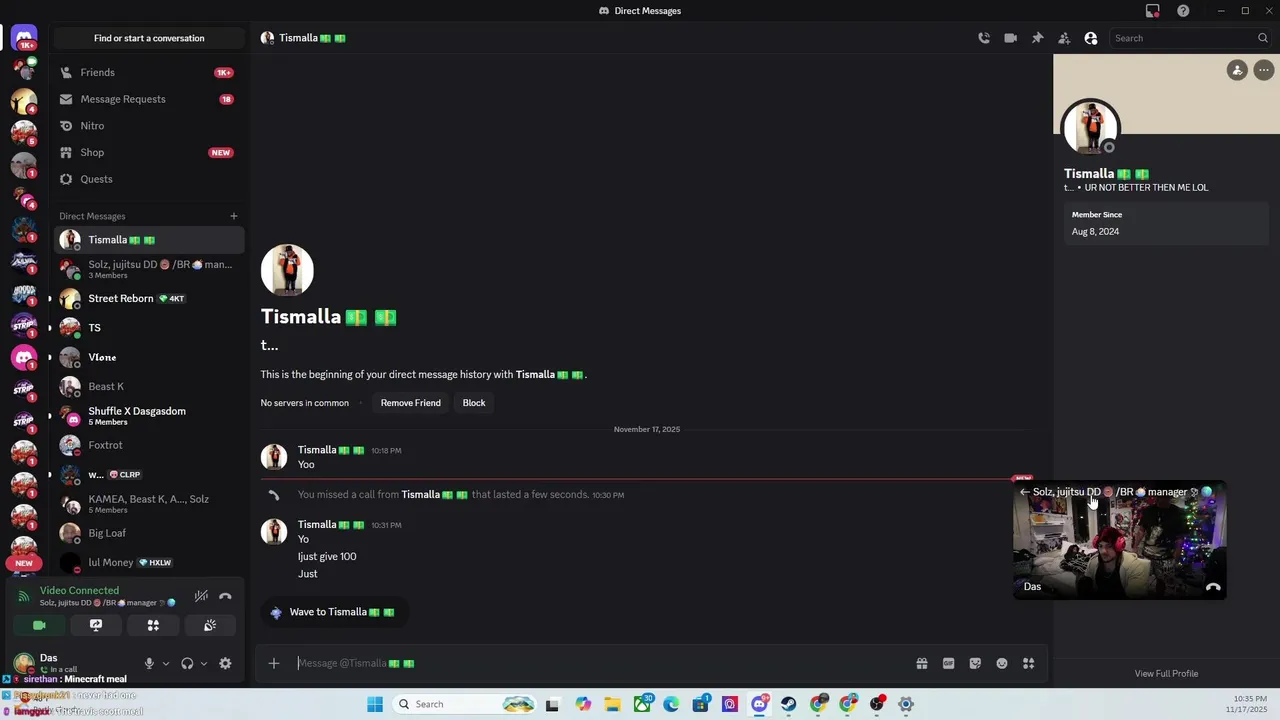The height and width of the screenshot is (720, 1280).
Task: Open the Beast K conversation
Action: click(149, 386)
